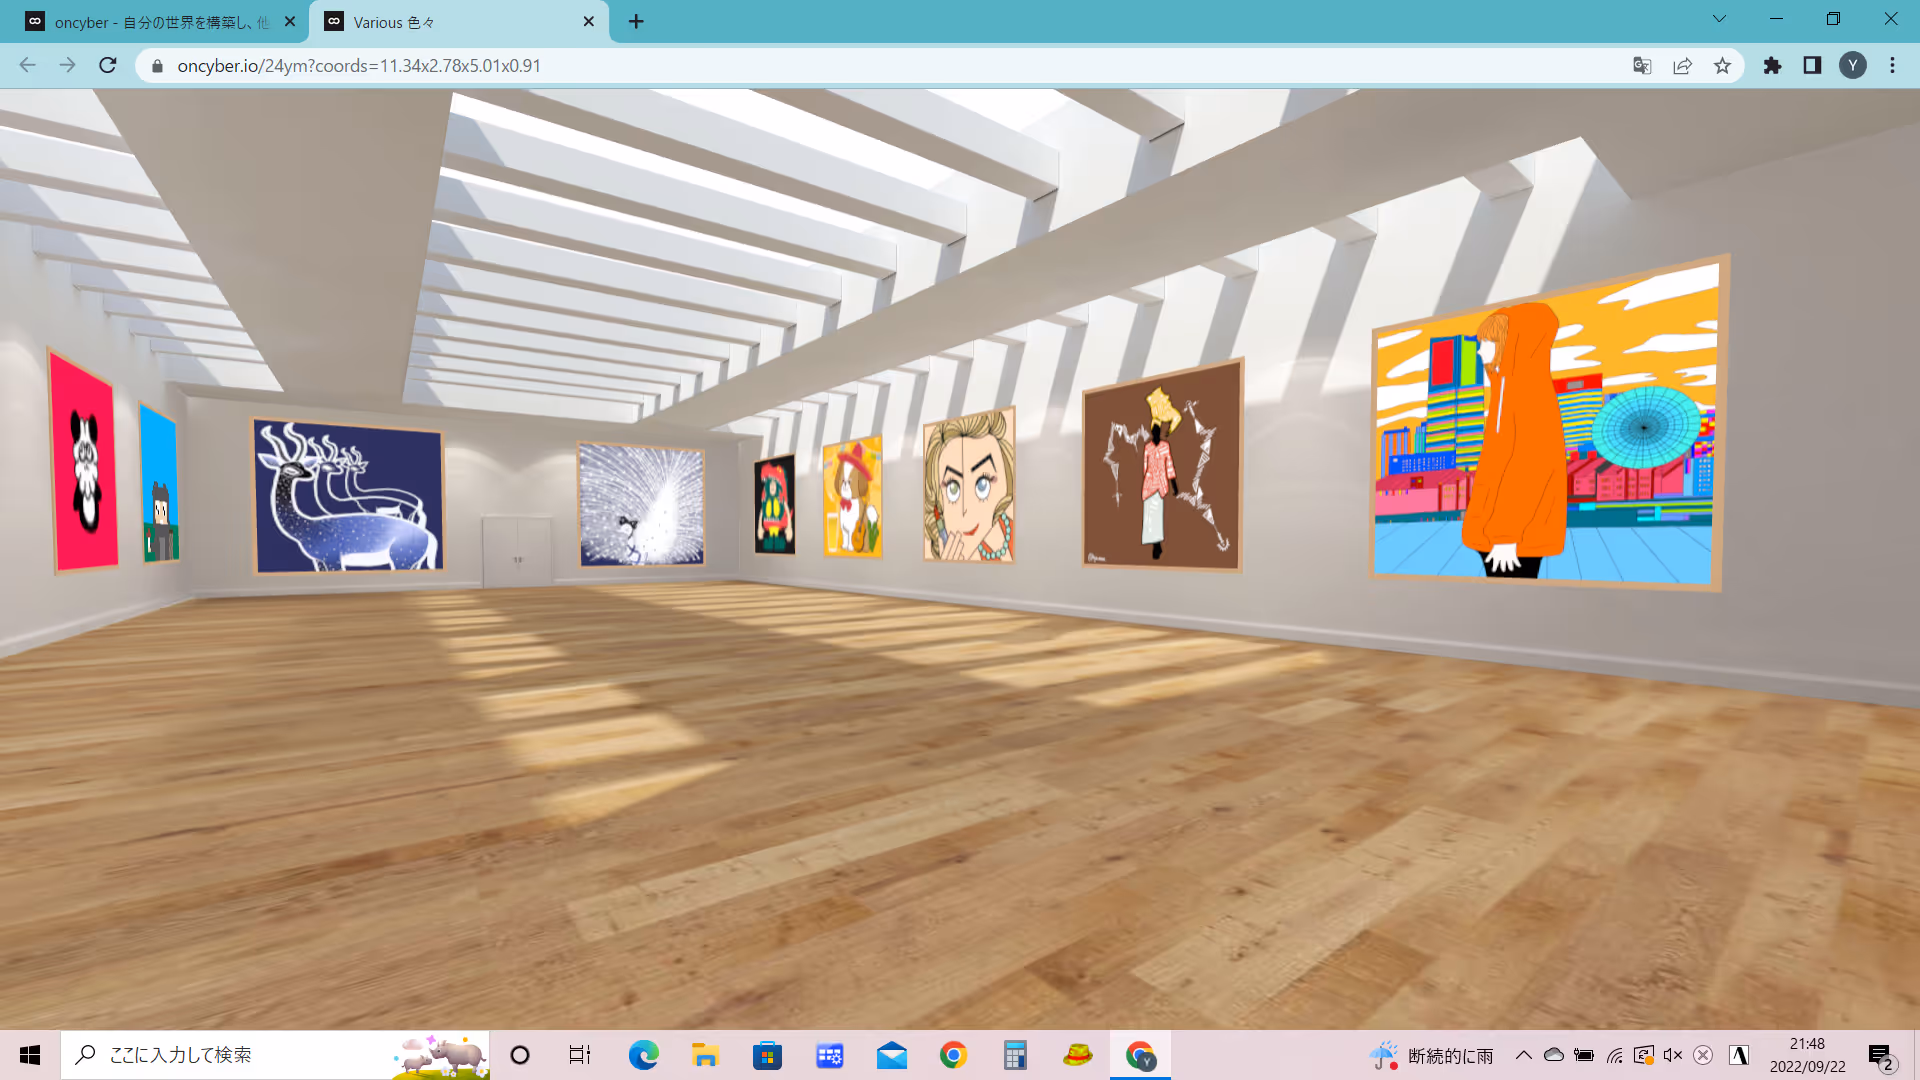
Task: Open the Extensions puzzle icon
Action: click(1772, 66)
